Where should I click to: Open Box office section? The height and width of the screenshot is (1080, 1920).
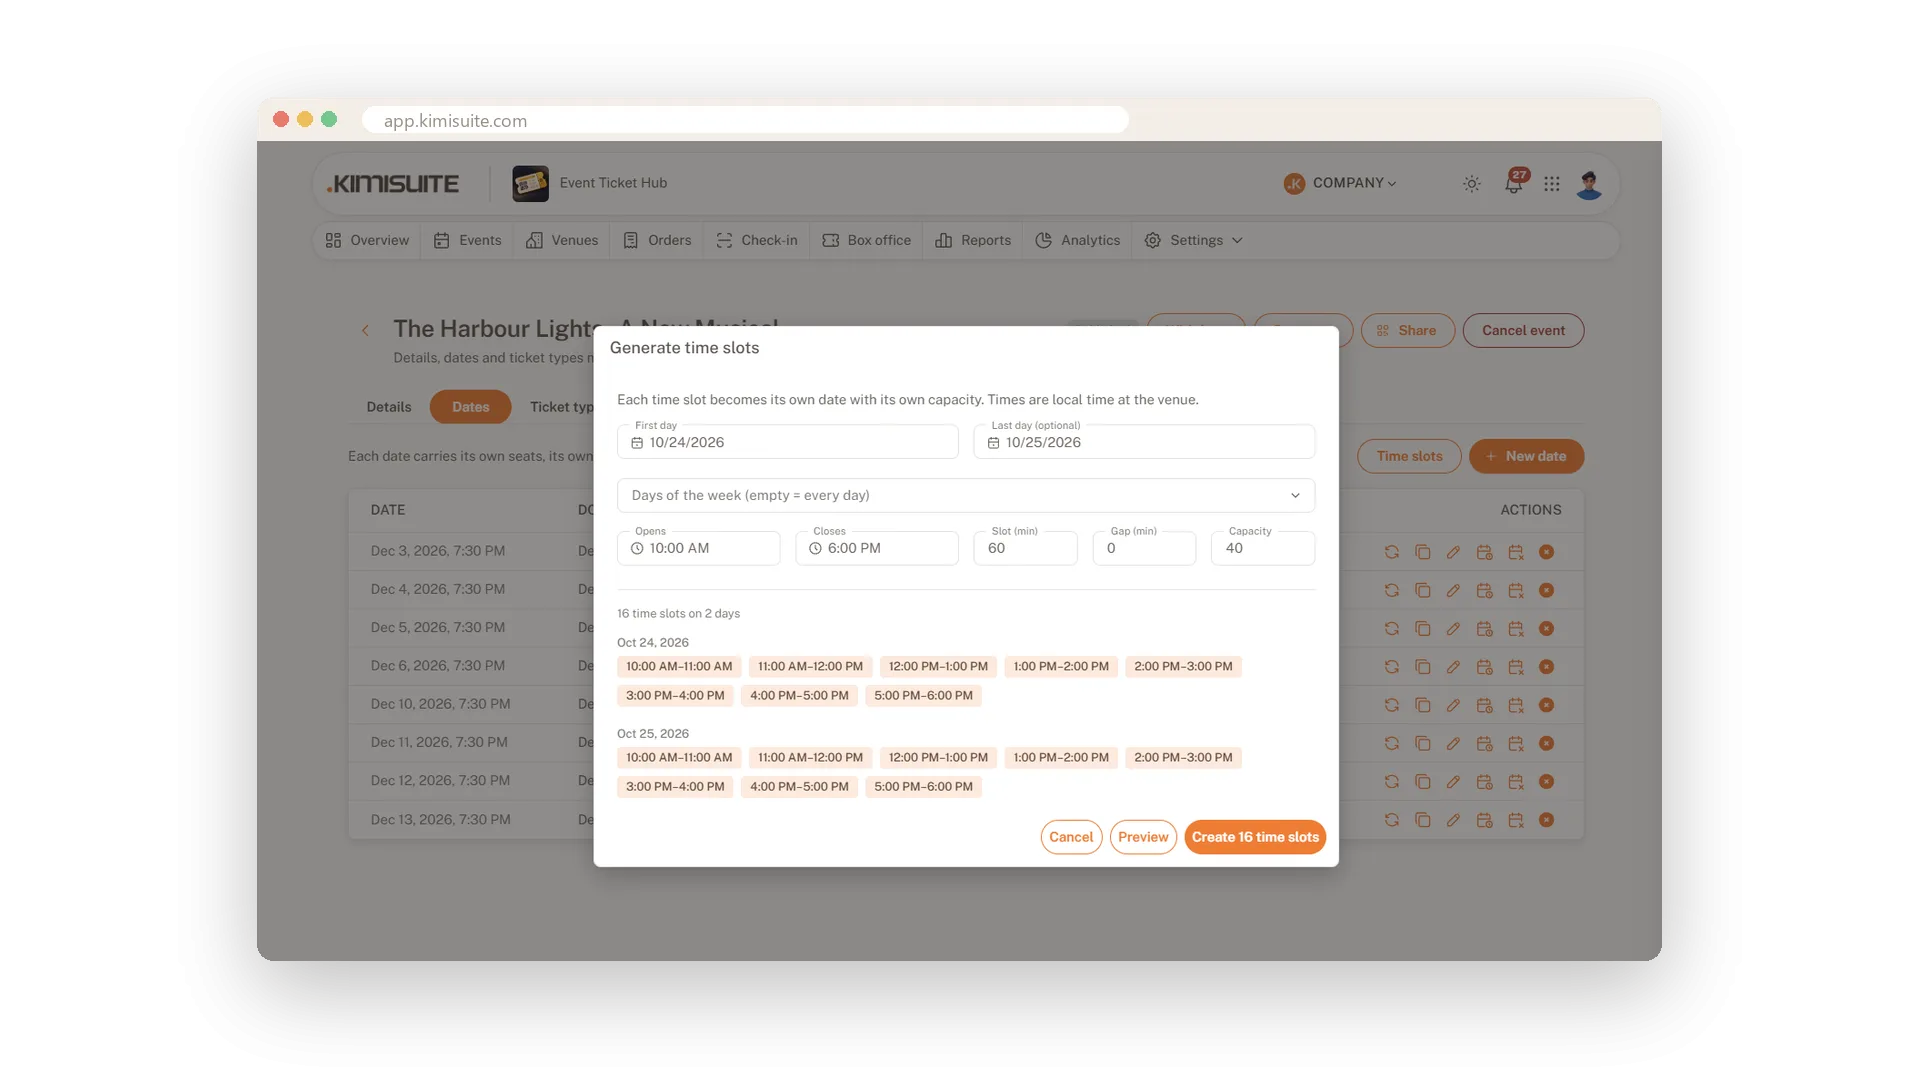(867, 241)
